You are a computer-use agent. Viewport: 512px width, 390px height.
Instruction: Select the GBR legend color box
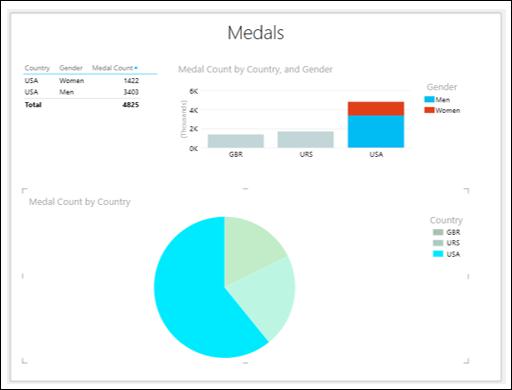tap(438, 232)
